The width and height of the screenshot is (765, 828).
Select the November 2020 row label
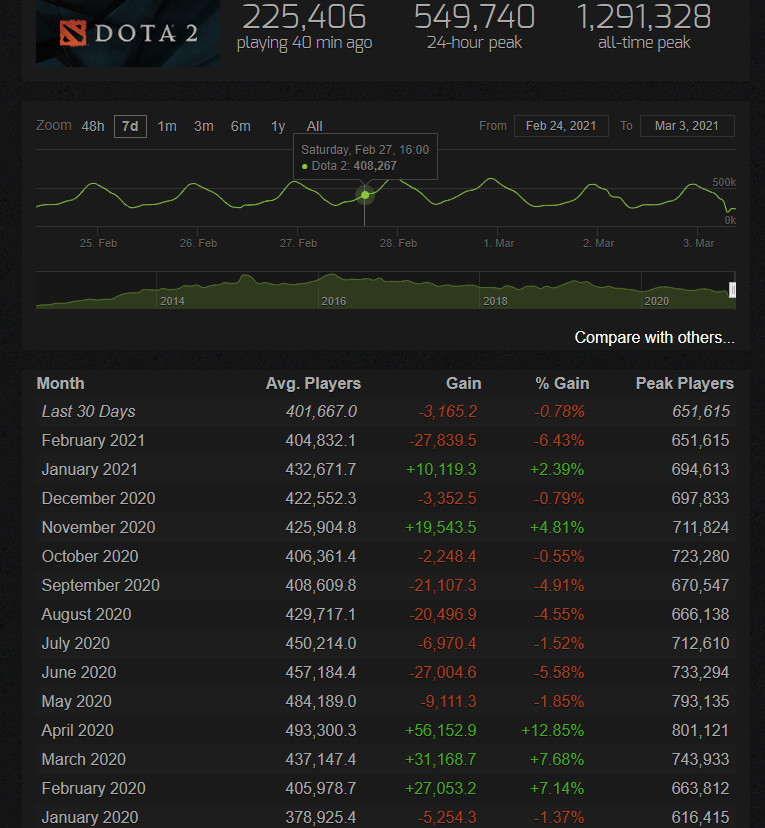click(99, 528)
